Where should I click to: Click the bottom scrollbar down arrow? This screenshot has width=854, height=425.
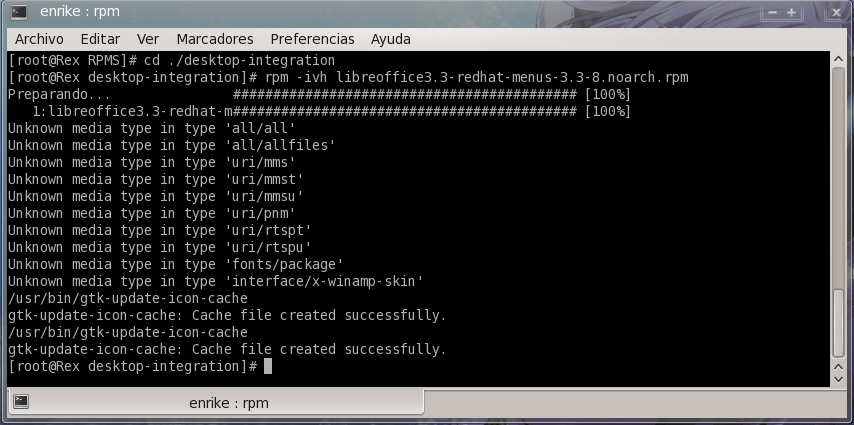839,379
